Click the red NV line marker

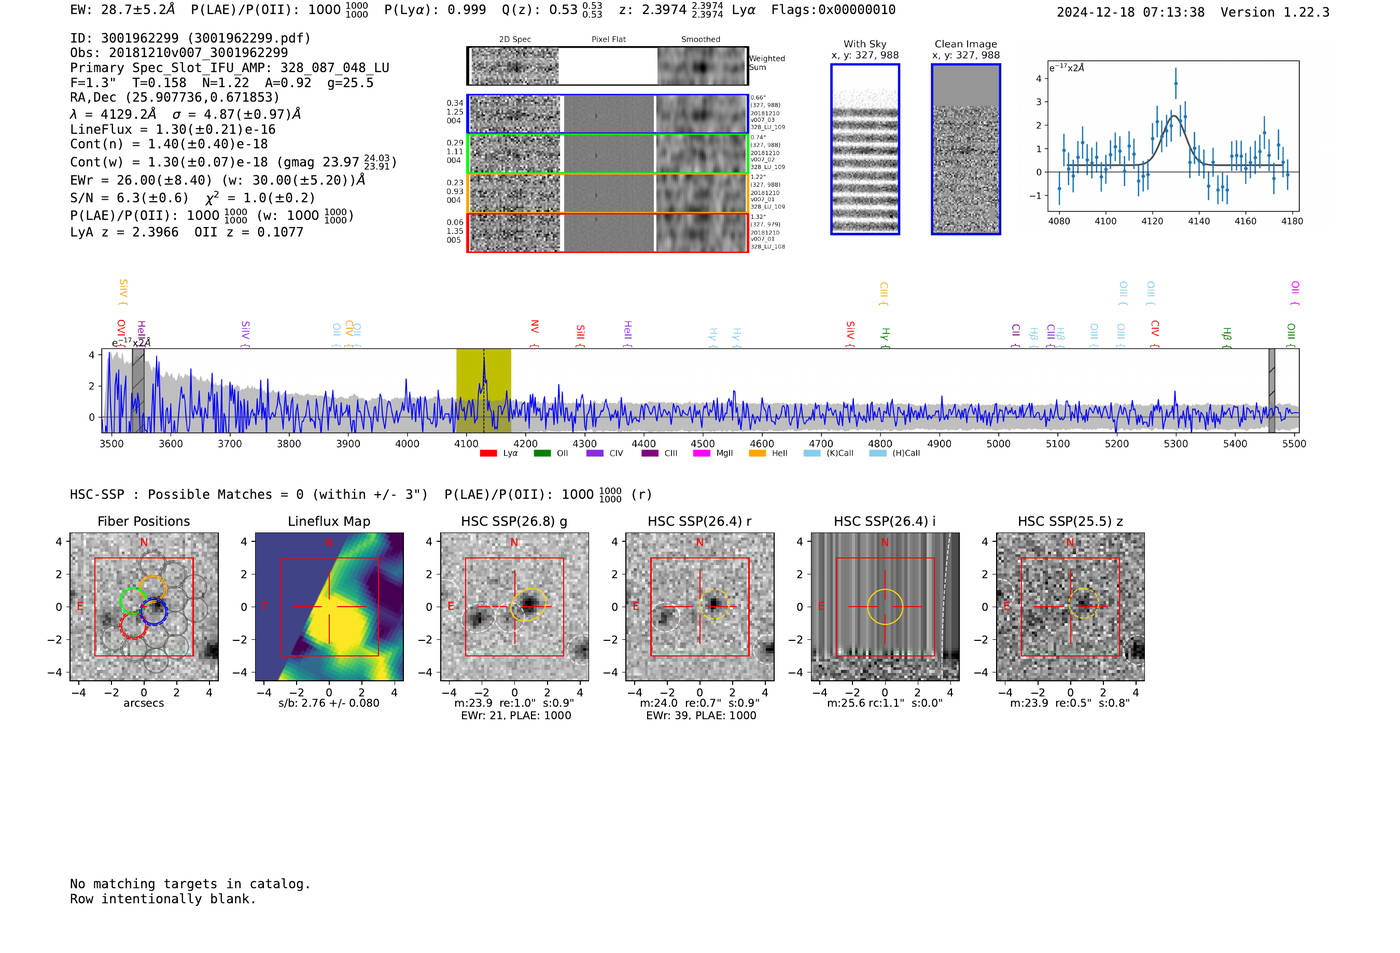point(535,332)
